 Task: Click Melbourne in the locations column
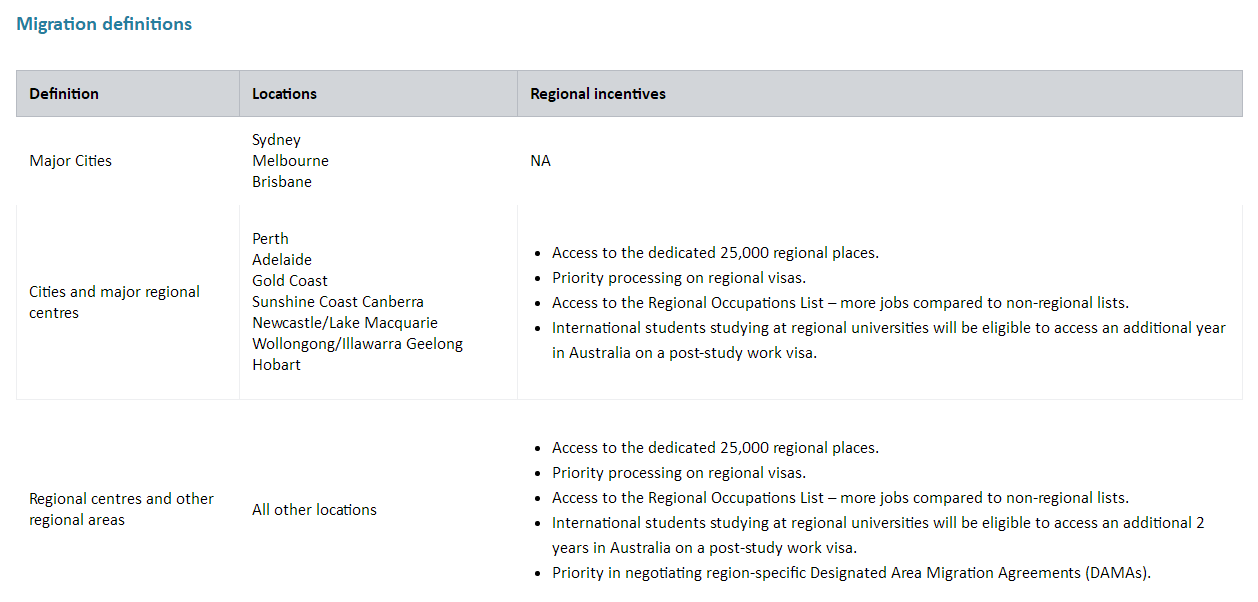pyautogui.click(x=290, y=161)
